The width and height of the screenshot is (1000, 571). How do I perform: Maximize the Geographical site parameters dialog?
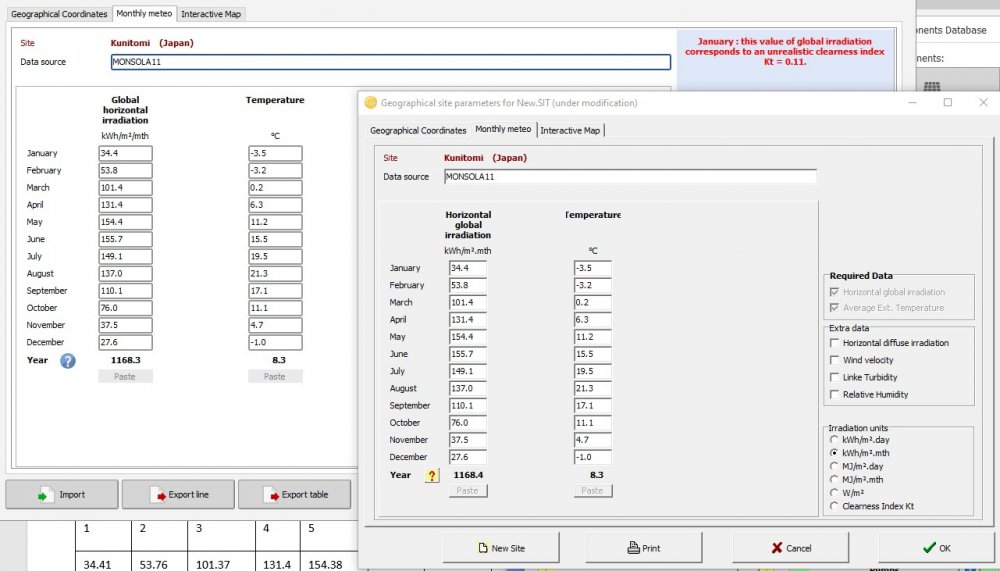948,102
